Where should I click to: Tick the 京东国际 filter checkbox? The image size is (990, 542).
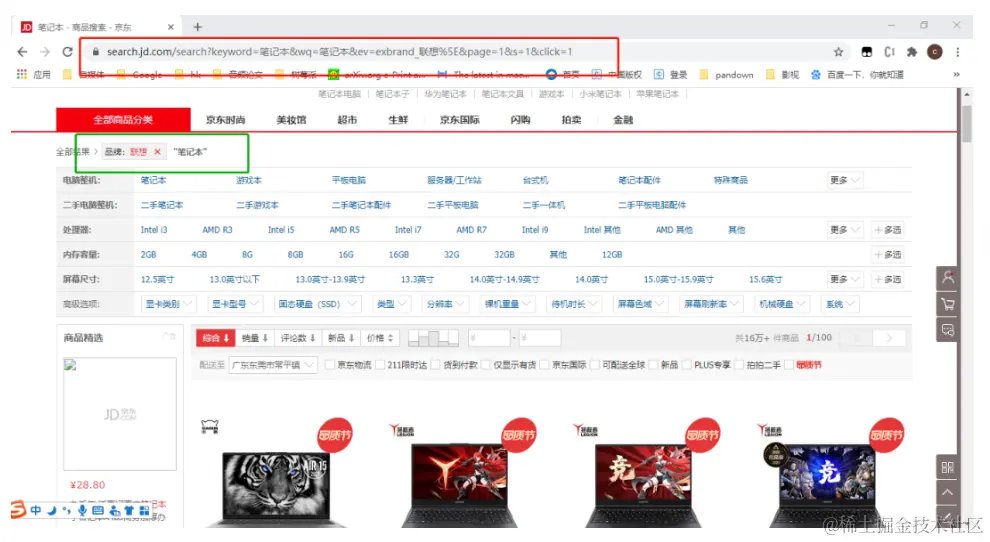544,365
